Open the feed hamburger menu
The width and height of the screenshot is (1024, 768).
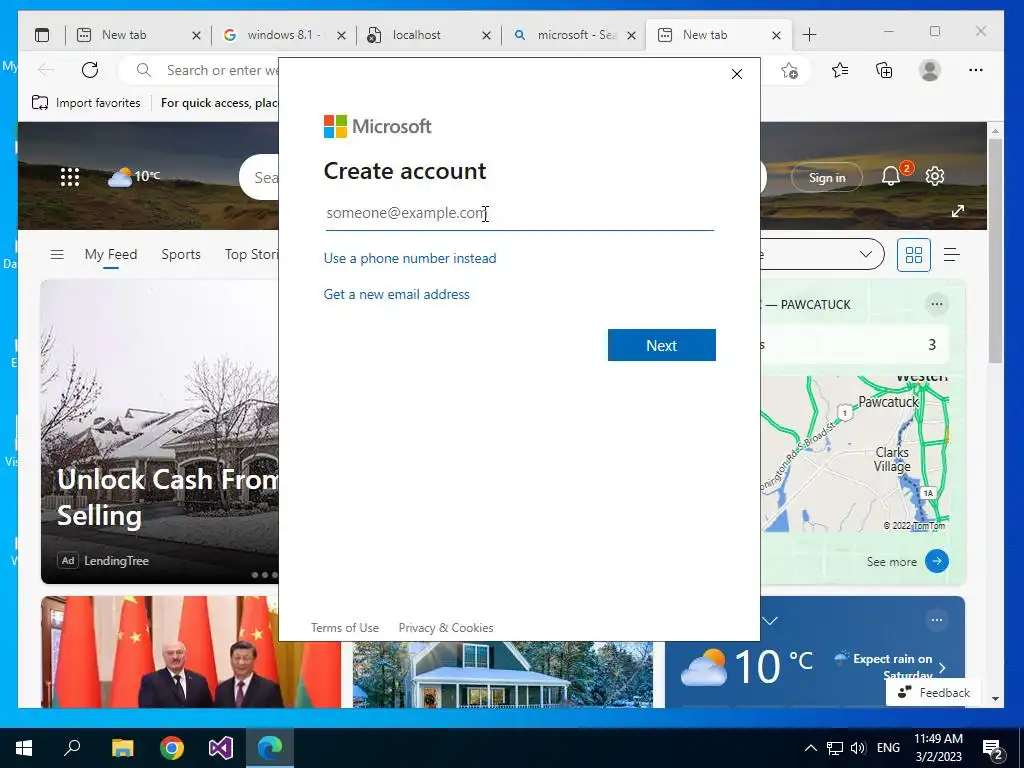click(x=57, y=254)
